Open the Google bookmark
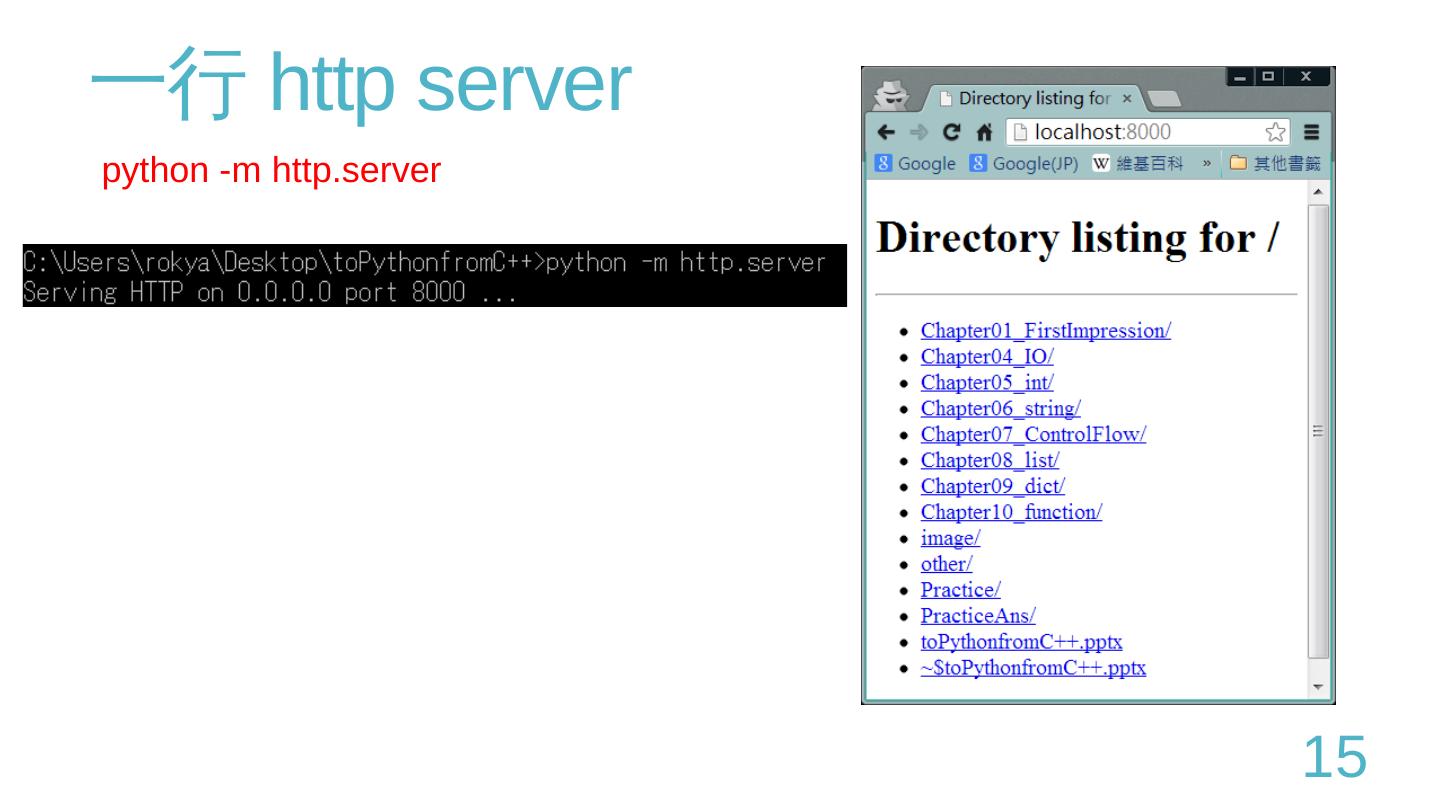Viewport: 1440px width, 810px height. click(x=916, y=164)
